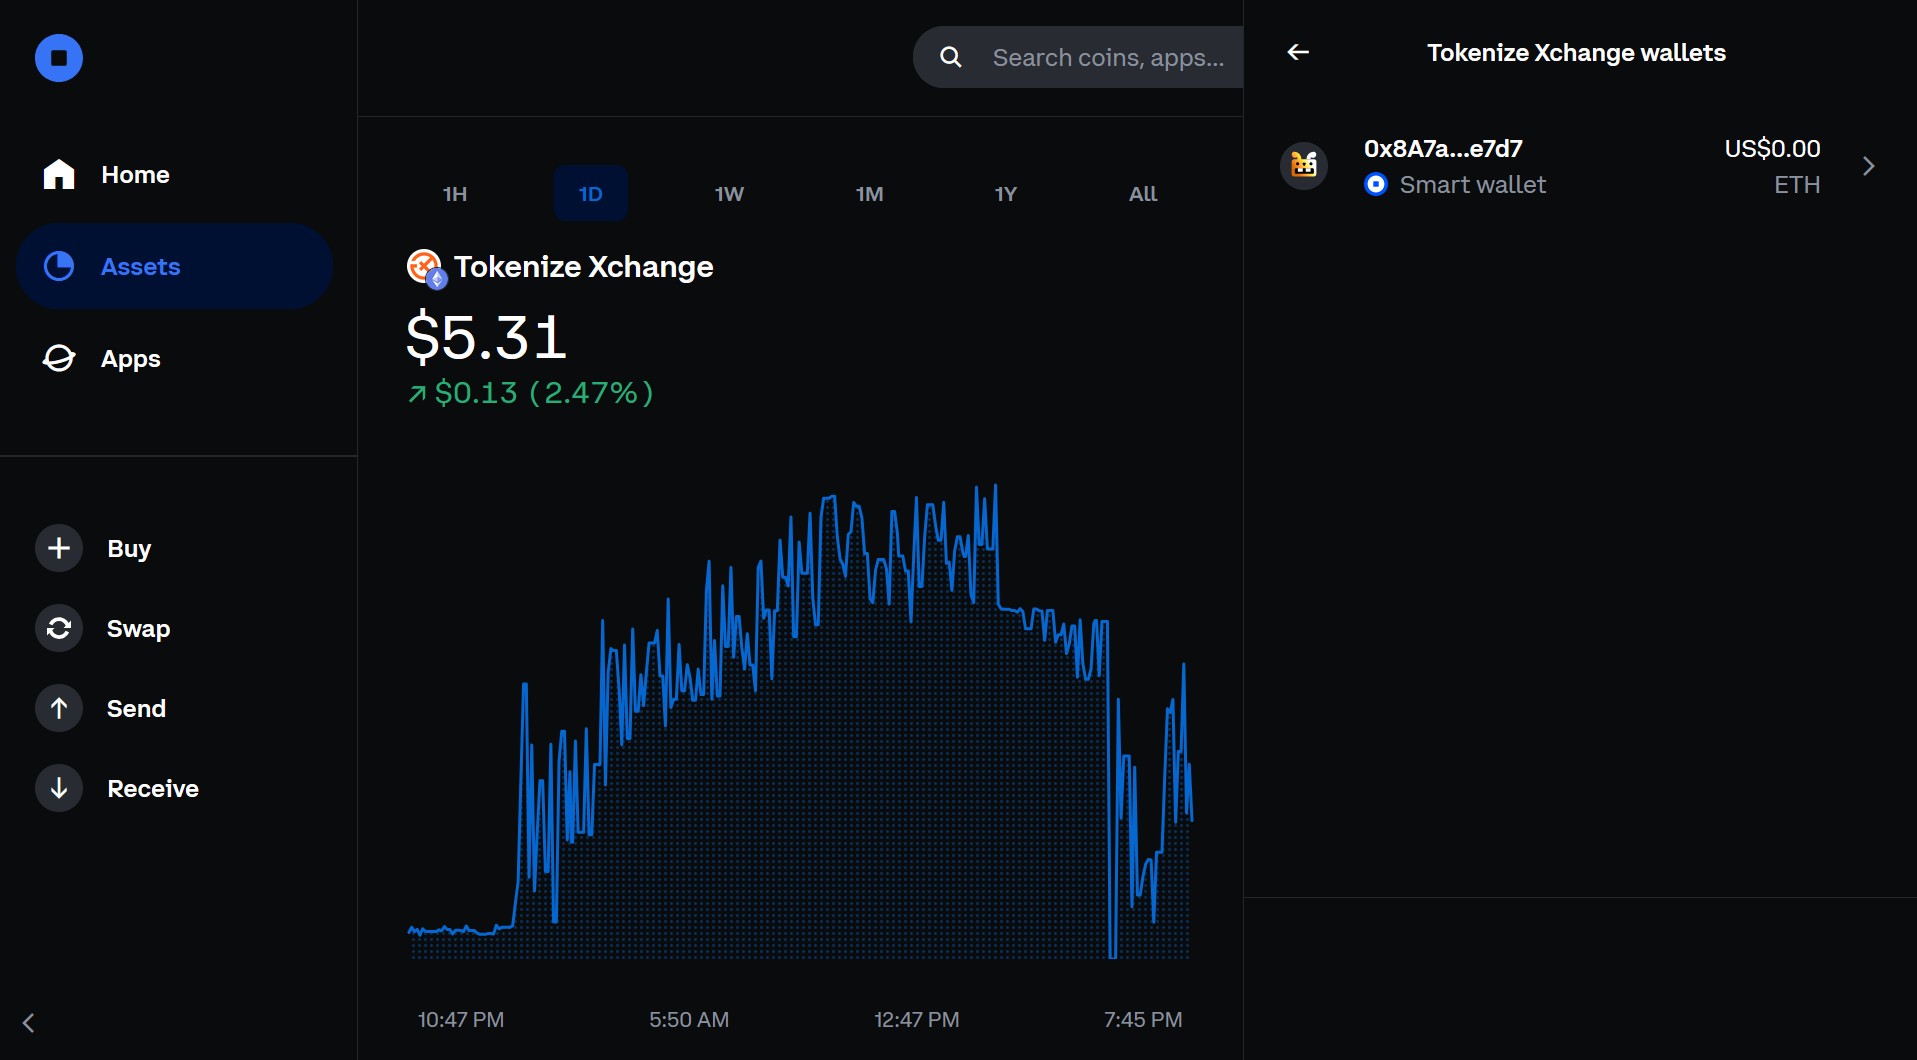
Task: Click the $5.31 price value
Action: coord(486,337)
